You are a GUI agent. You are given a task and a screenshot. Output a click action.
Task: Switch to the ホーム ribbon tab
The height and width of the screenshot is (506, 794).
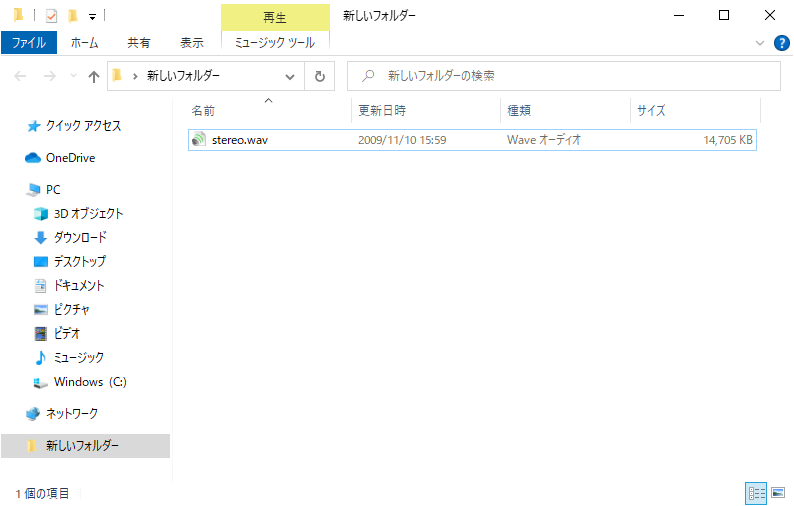pos(85,43)
